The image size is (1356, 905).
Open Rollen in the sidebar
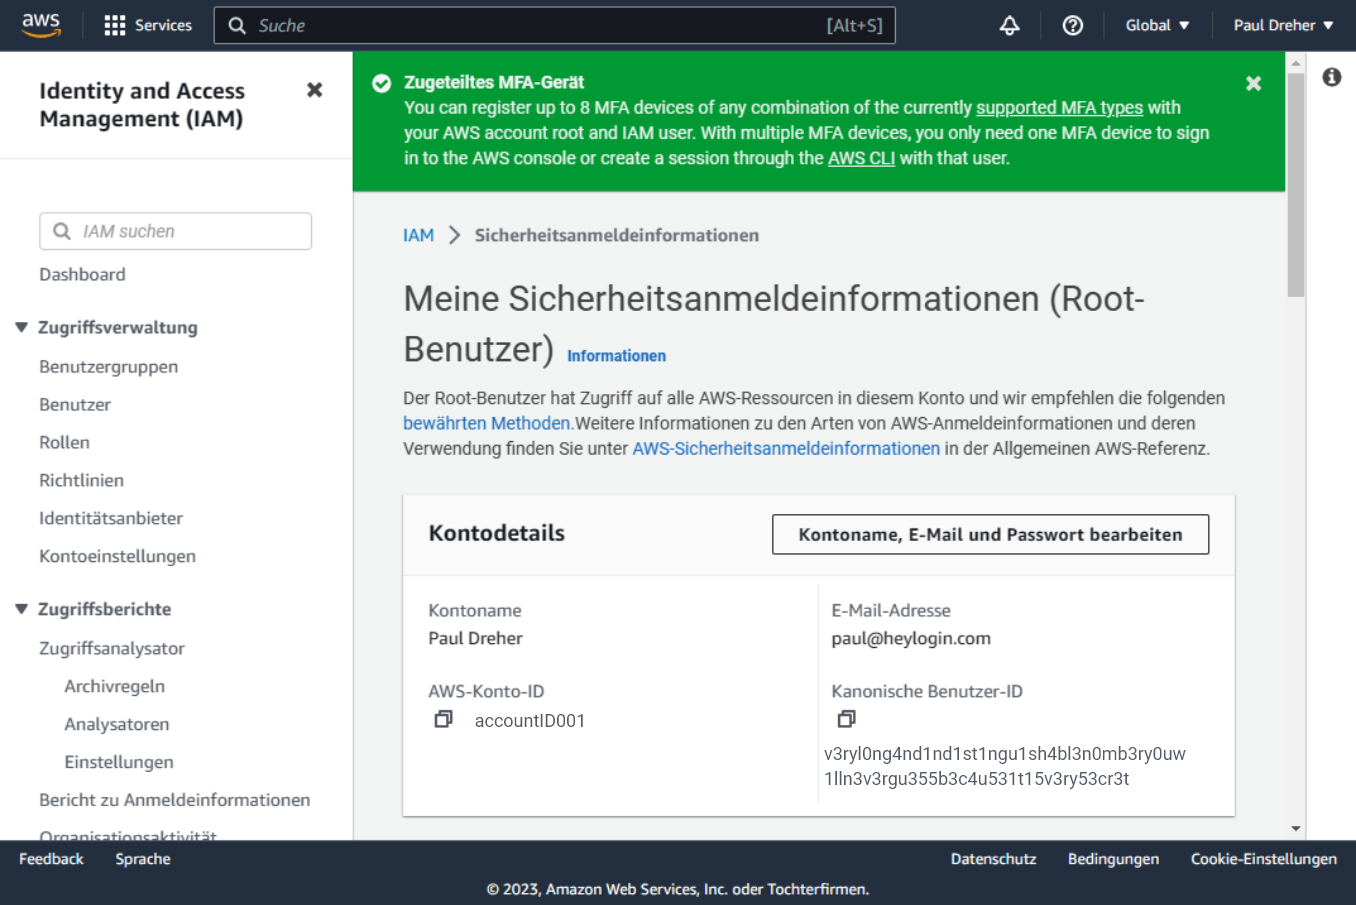(x=64, y=443)
